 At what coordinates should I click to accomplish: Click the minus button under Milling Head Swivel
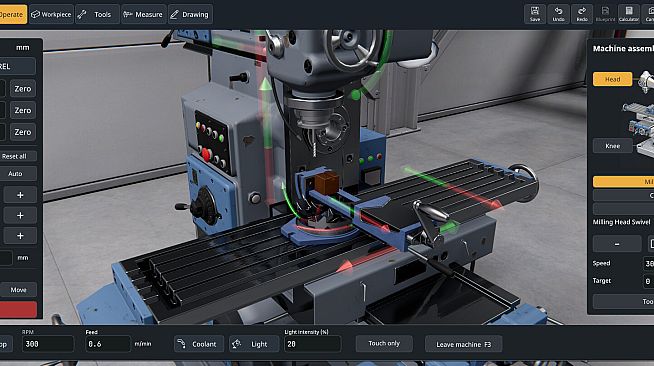[617, 244]
